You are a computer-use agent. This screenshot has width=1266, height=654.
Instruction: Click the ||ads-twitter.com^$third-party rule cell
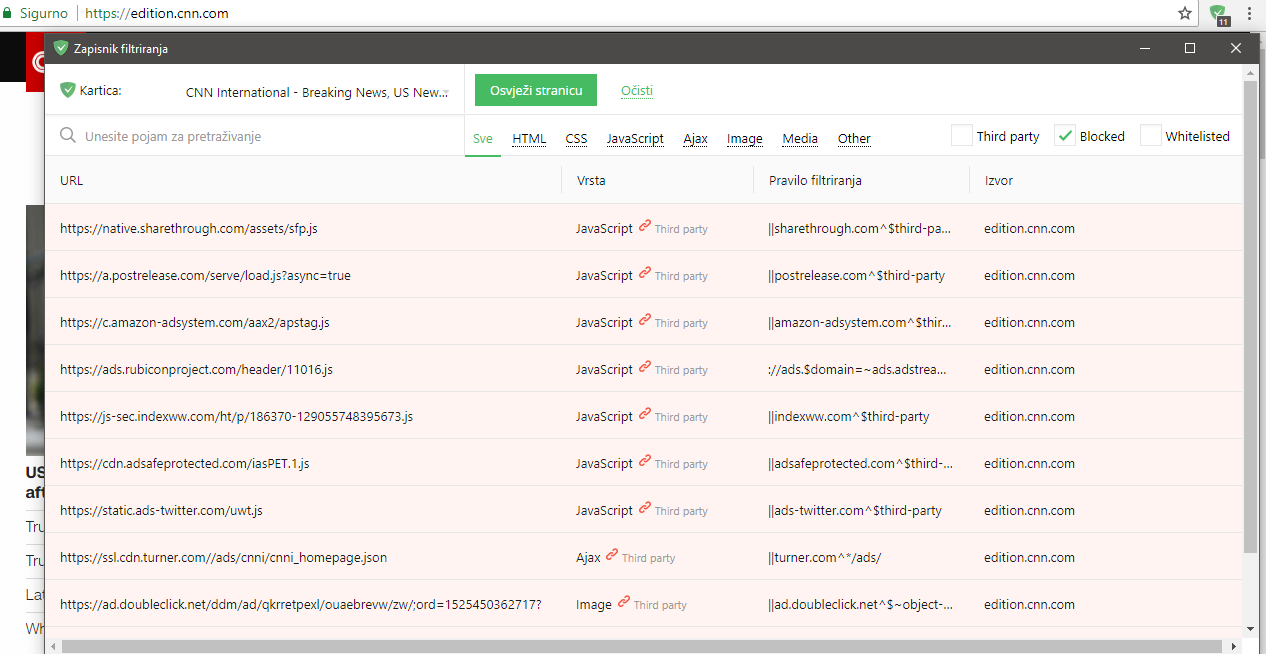(855, 510)
